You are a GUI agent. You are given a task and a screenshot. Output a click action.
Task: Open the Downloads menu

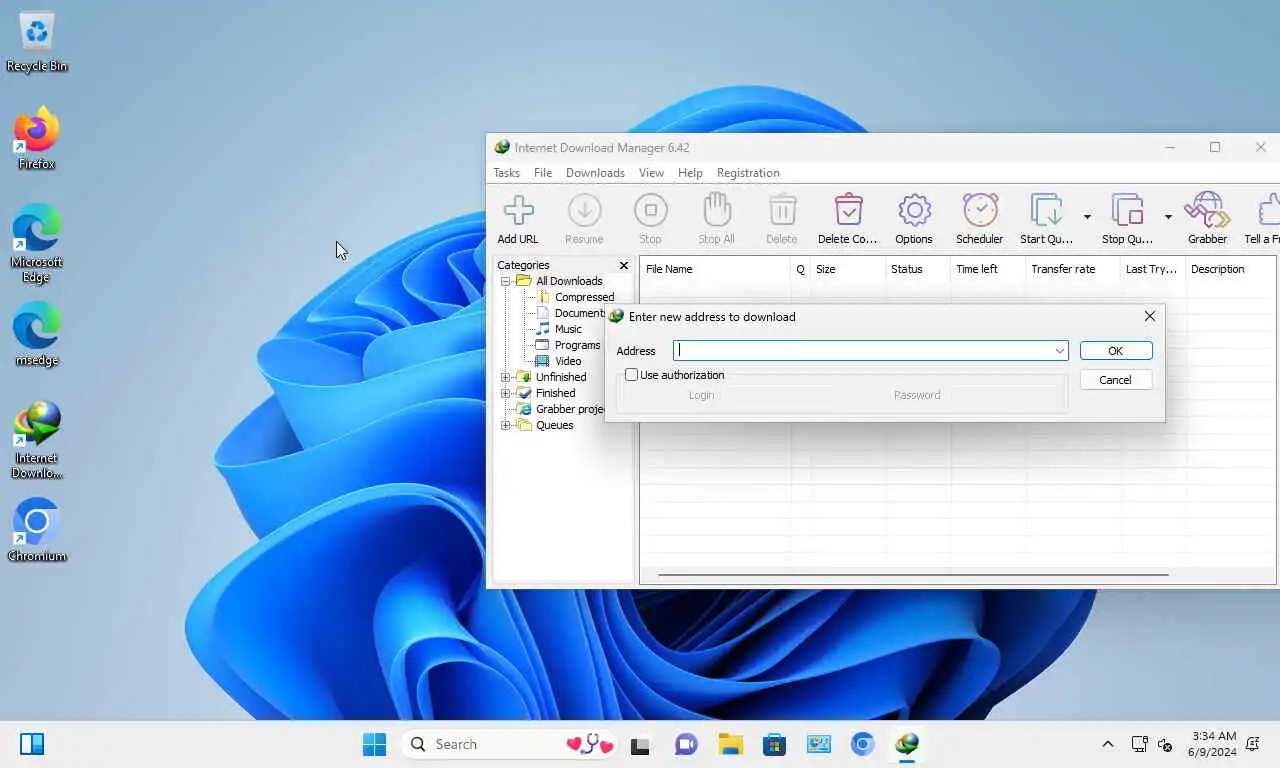[595, 173]
